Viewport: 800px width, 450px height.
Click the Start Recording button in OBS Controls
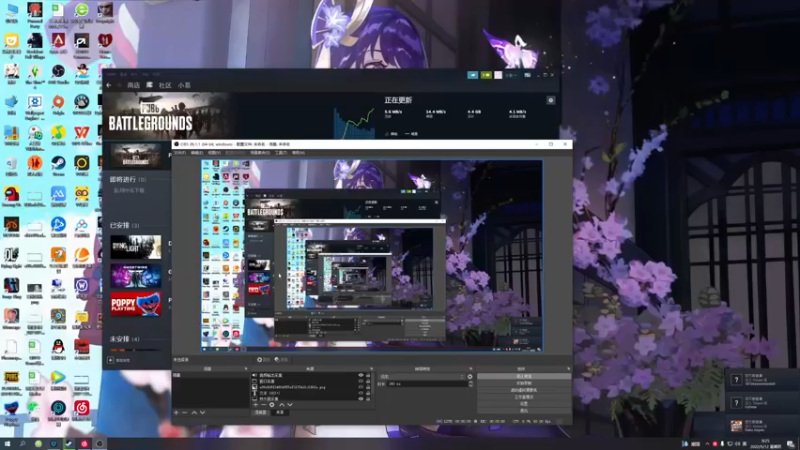[524, 383]
